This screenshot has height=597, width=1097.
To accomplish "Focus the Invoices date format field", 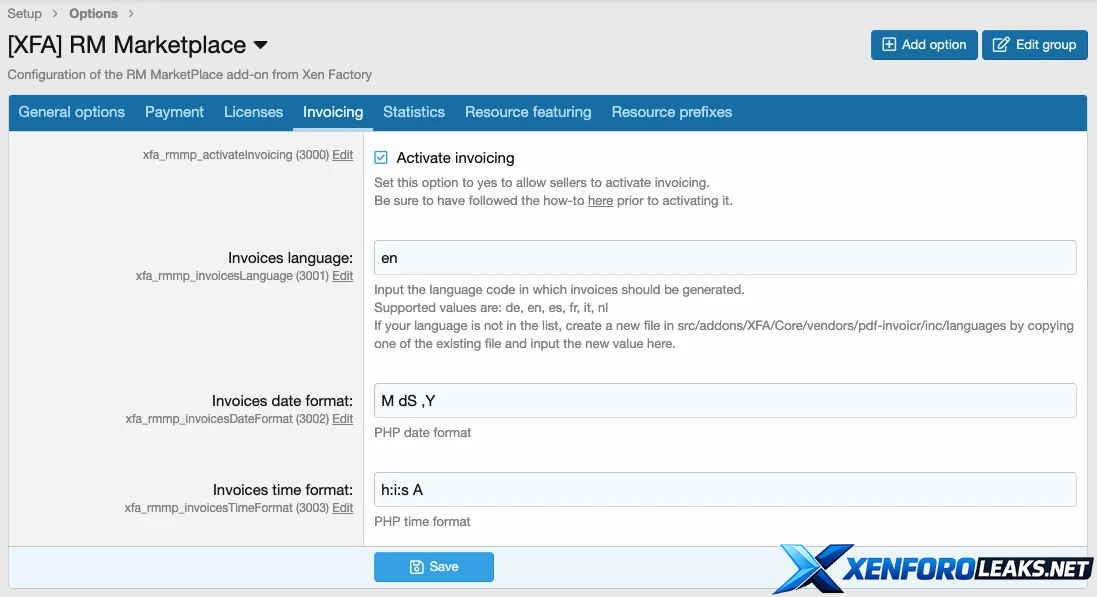I will (725, 401).
